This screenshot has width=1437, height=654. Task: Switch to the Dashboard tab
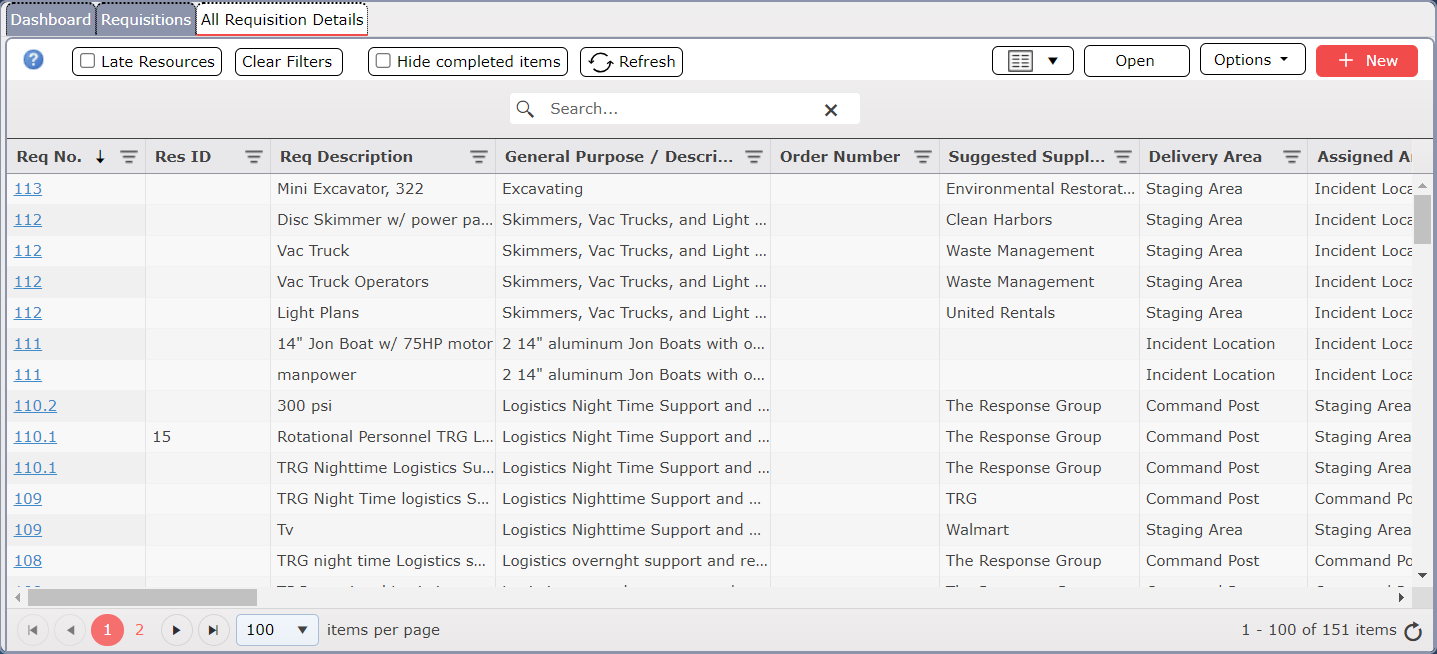tap(50, 19)
